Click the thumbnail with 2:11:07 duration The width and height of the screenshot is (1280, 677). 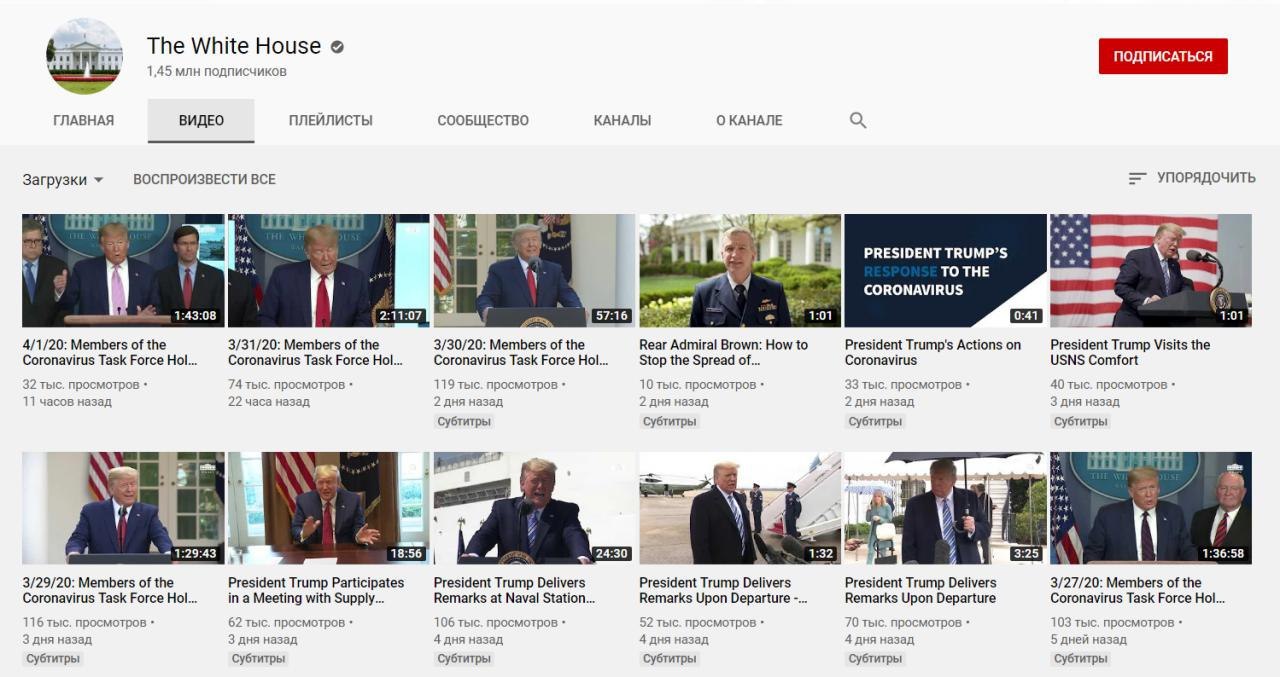(x=329, y=270)
